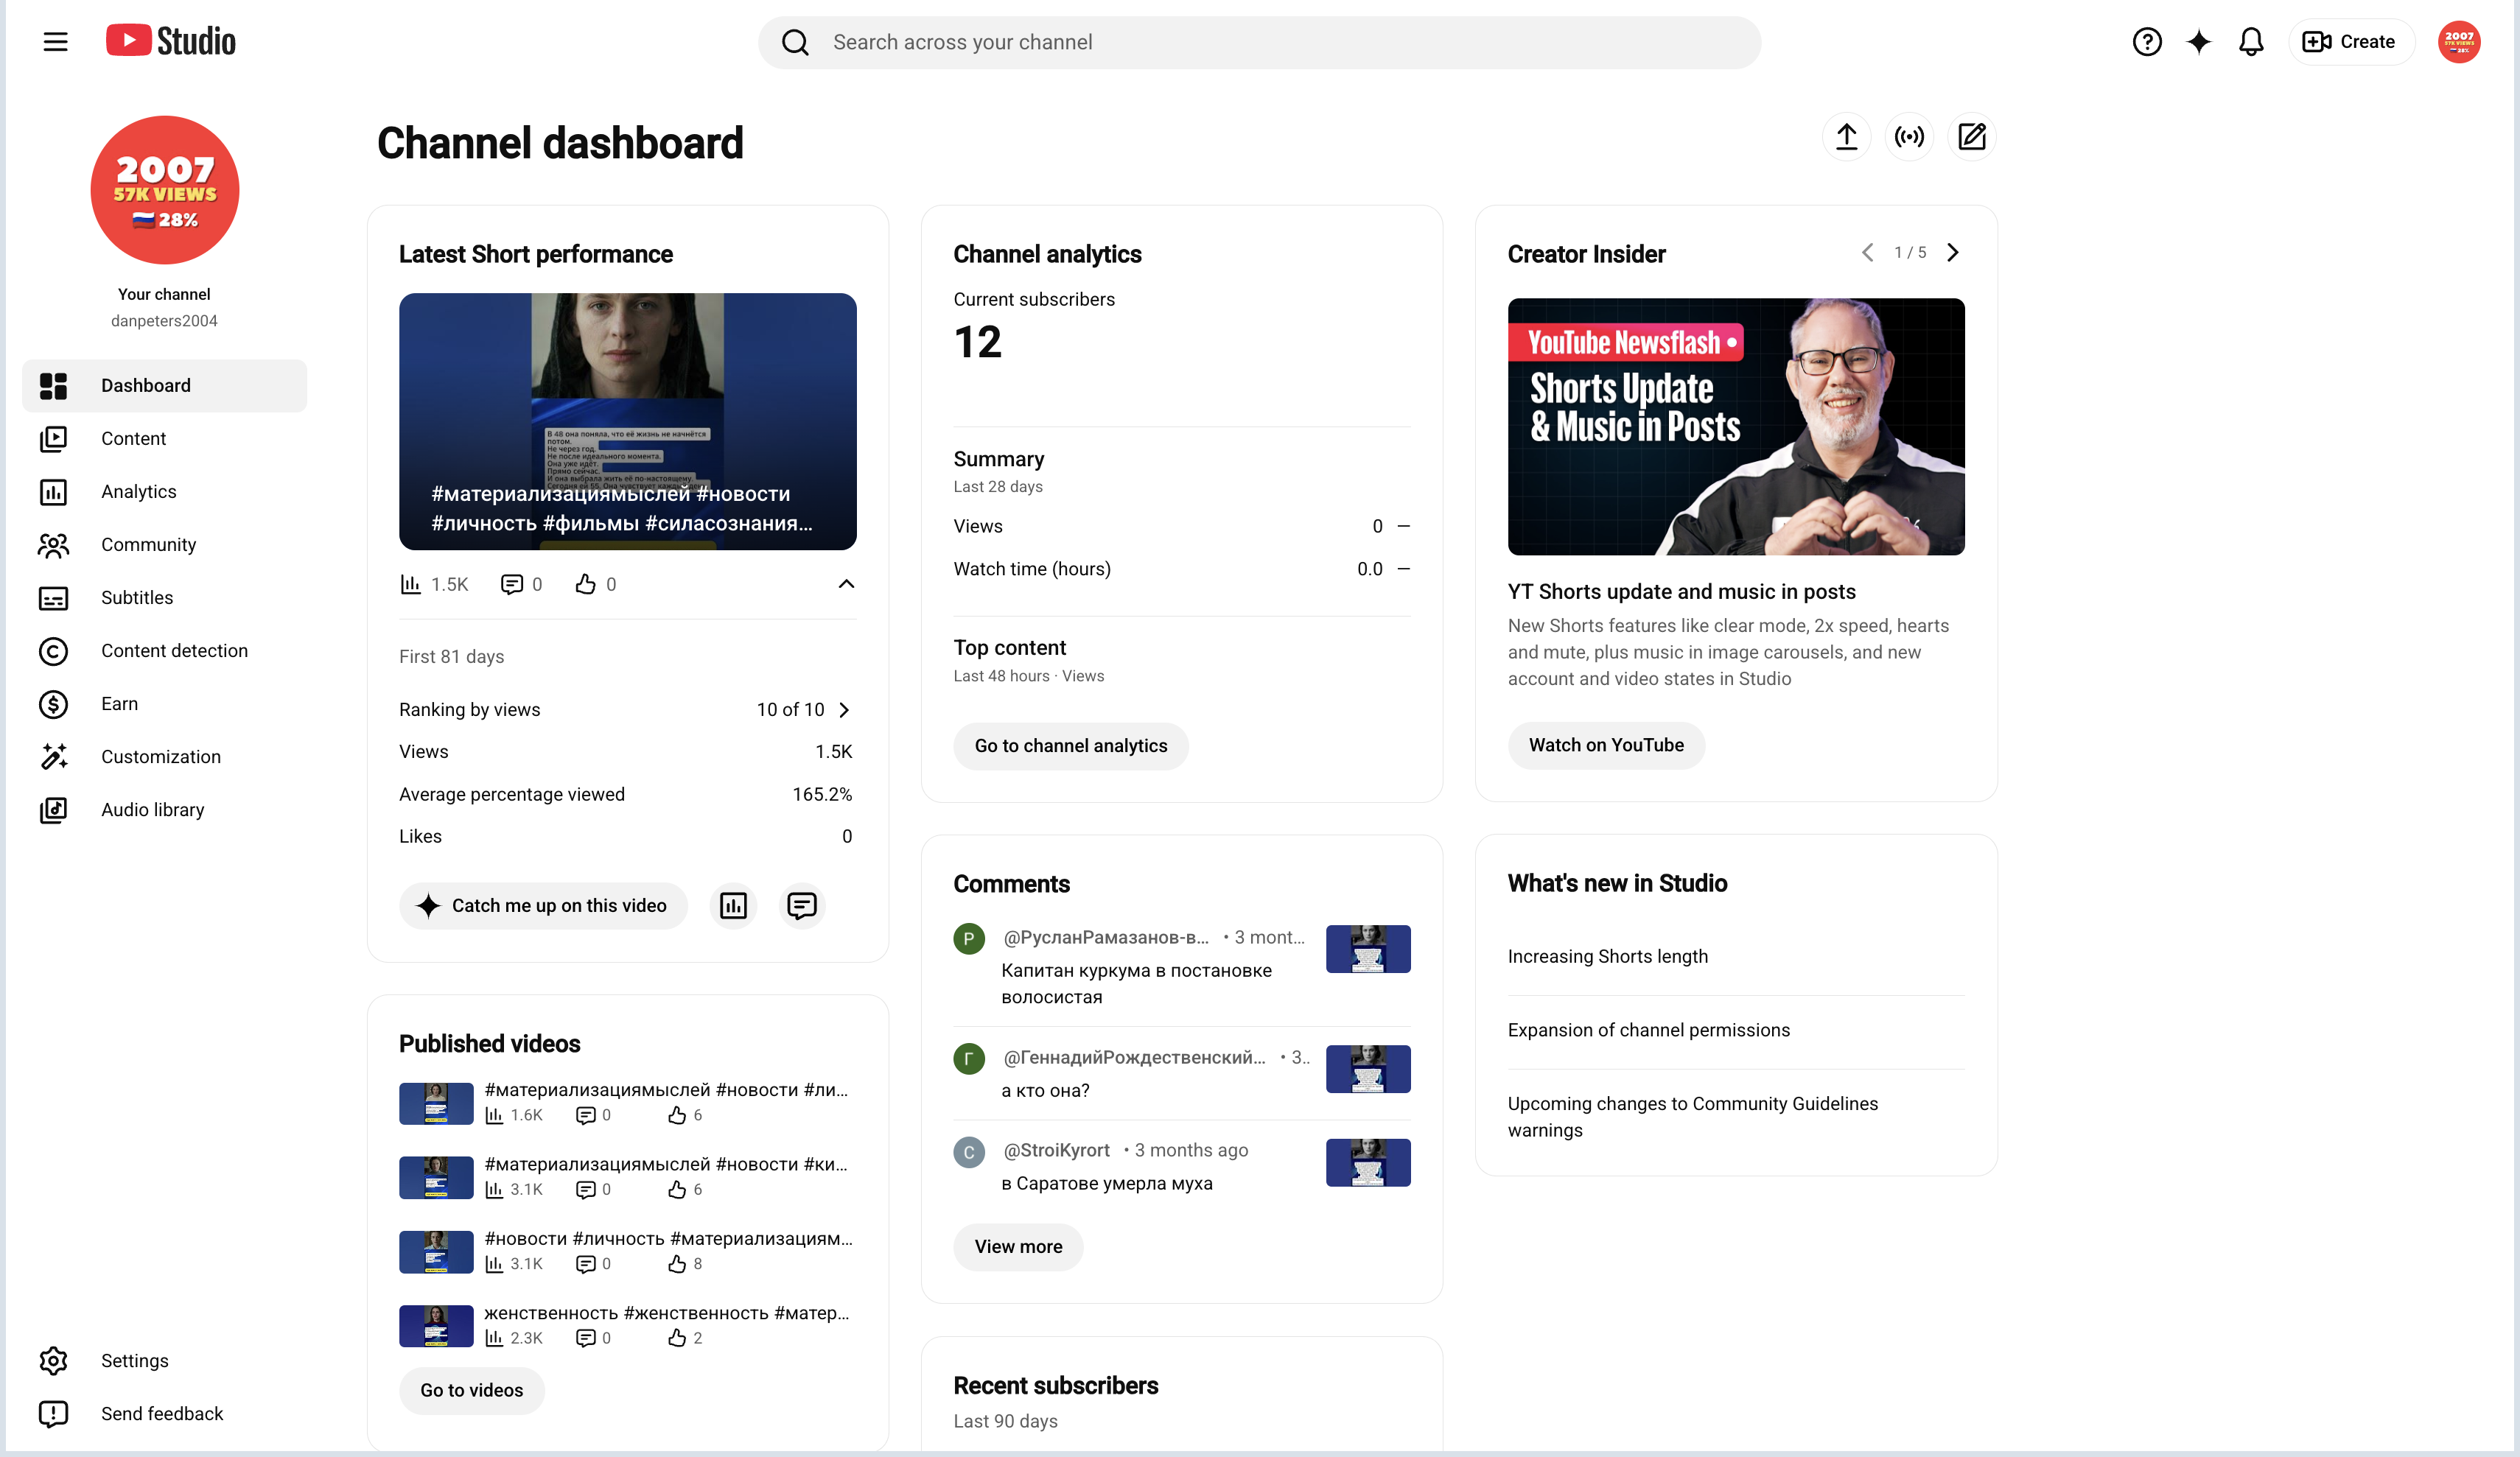Viewport: 2520px width, 1457px height.
Task: Click Send feedback in the sidebar
Action: click(x=164, y=1414)
